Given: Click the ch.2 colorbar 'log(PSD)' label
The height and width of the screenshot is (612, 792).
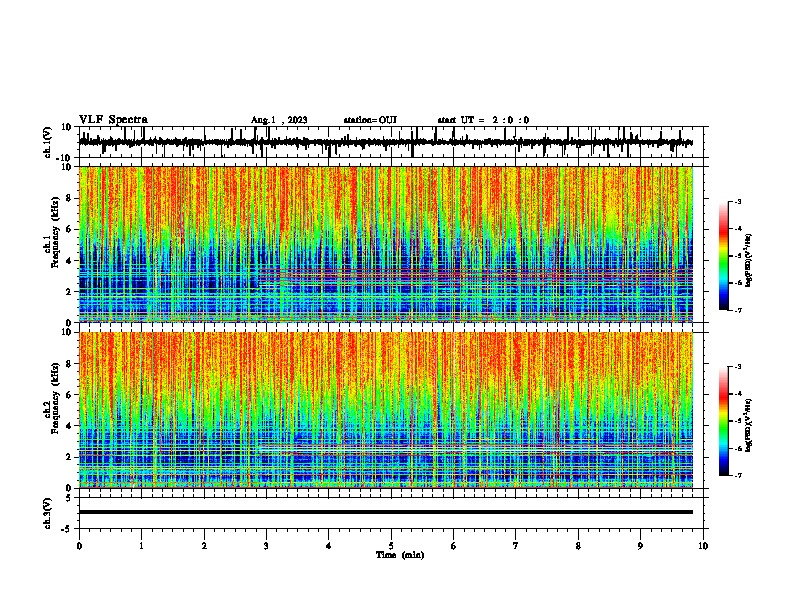Looking at the screenshot, I should click(749, 425).
